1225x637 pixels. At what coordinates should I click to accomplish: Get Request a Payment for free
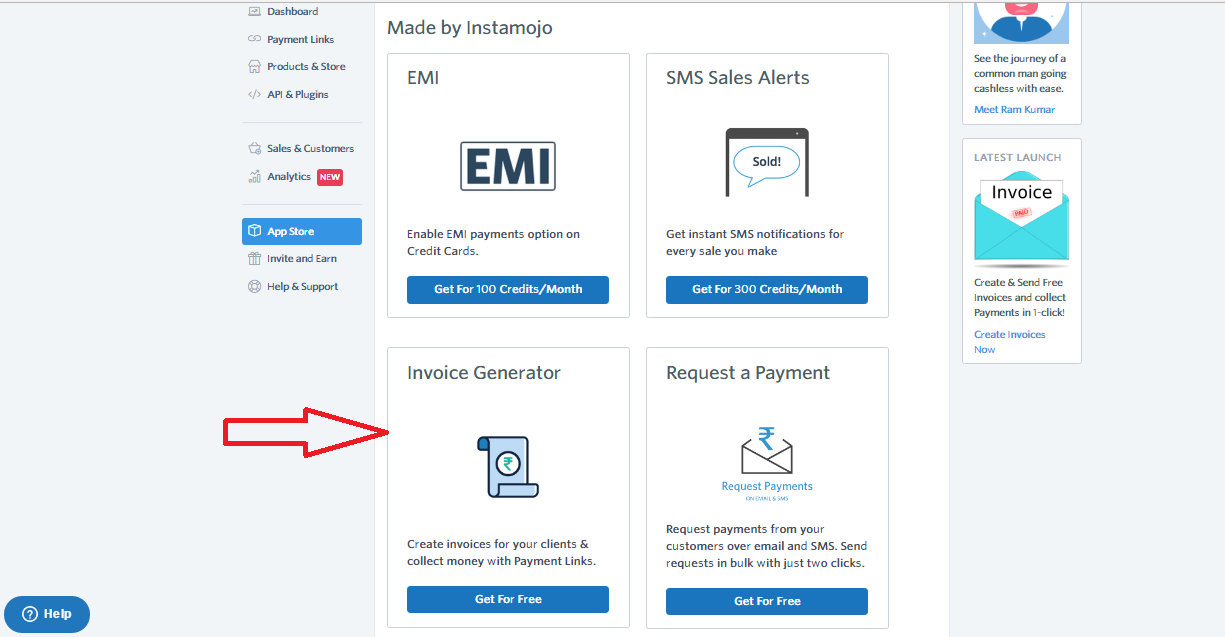(767, 601)
